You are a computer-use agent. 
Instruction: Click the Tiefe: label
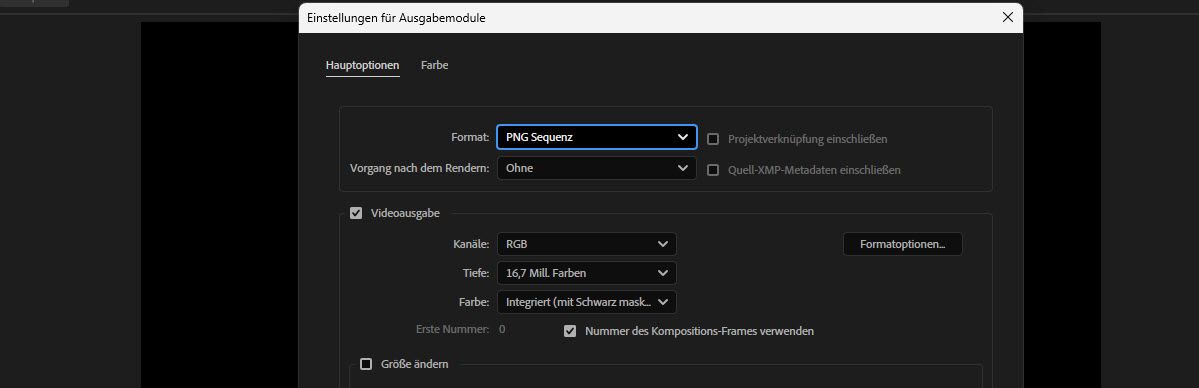point(476,273)
